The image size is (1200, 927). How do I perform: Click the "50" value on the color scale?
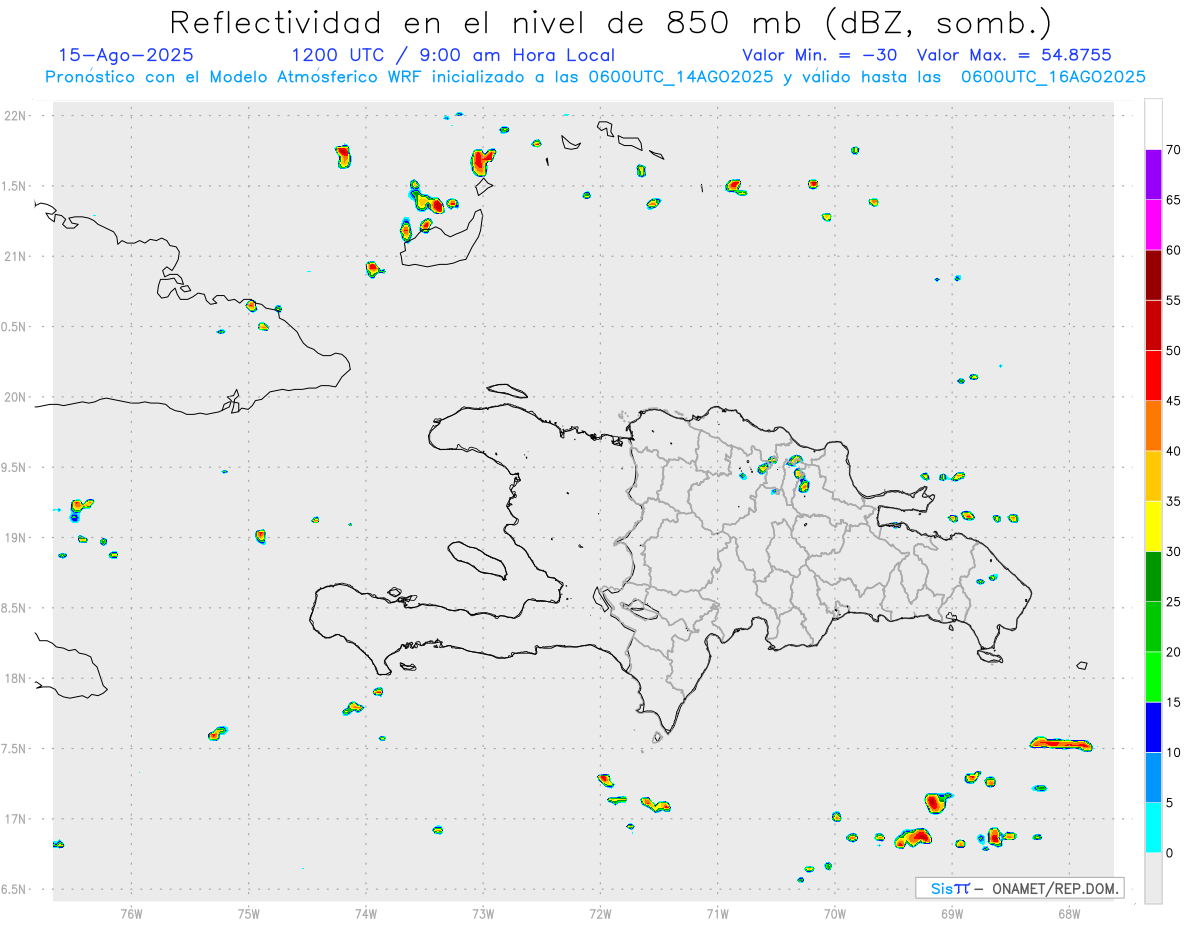(x=1173, y=351)
